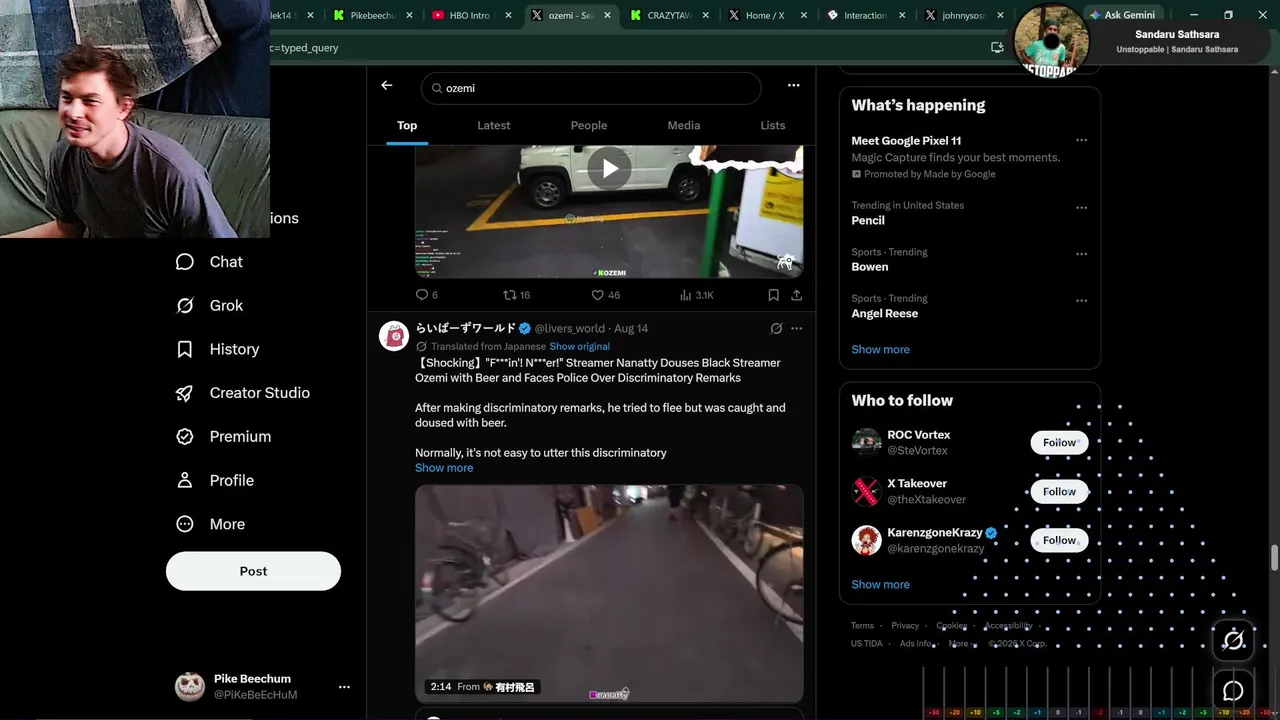Screen dimensions: 1280x720
Task: Open options for Google Pixel 11 promo
Action: click(x=1081, y=141)
